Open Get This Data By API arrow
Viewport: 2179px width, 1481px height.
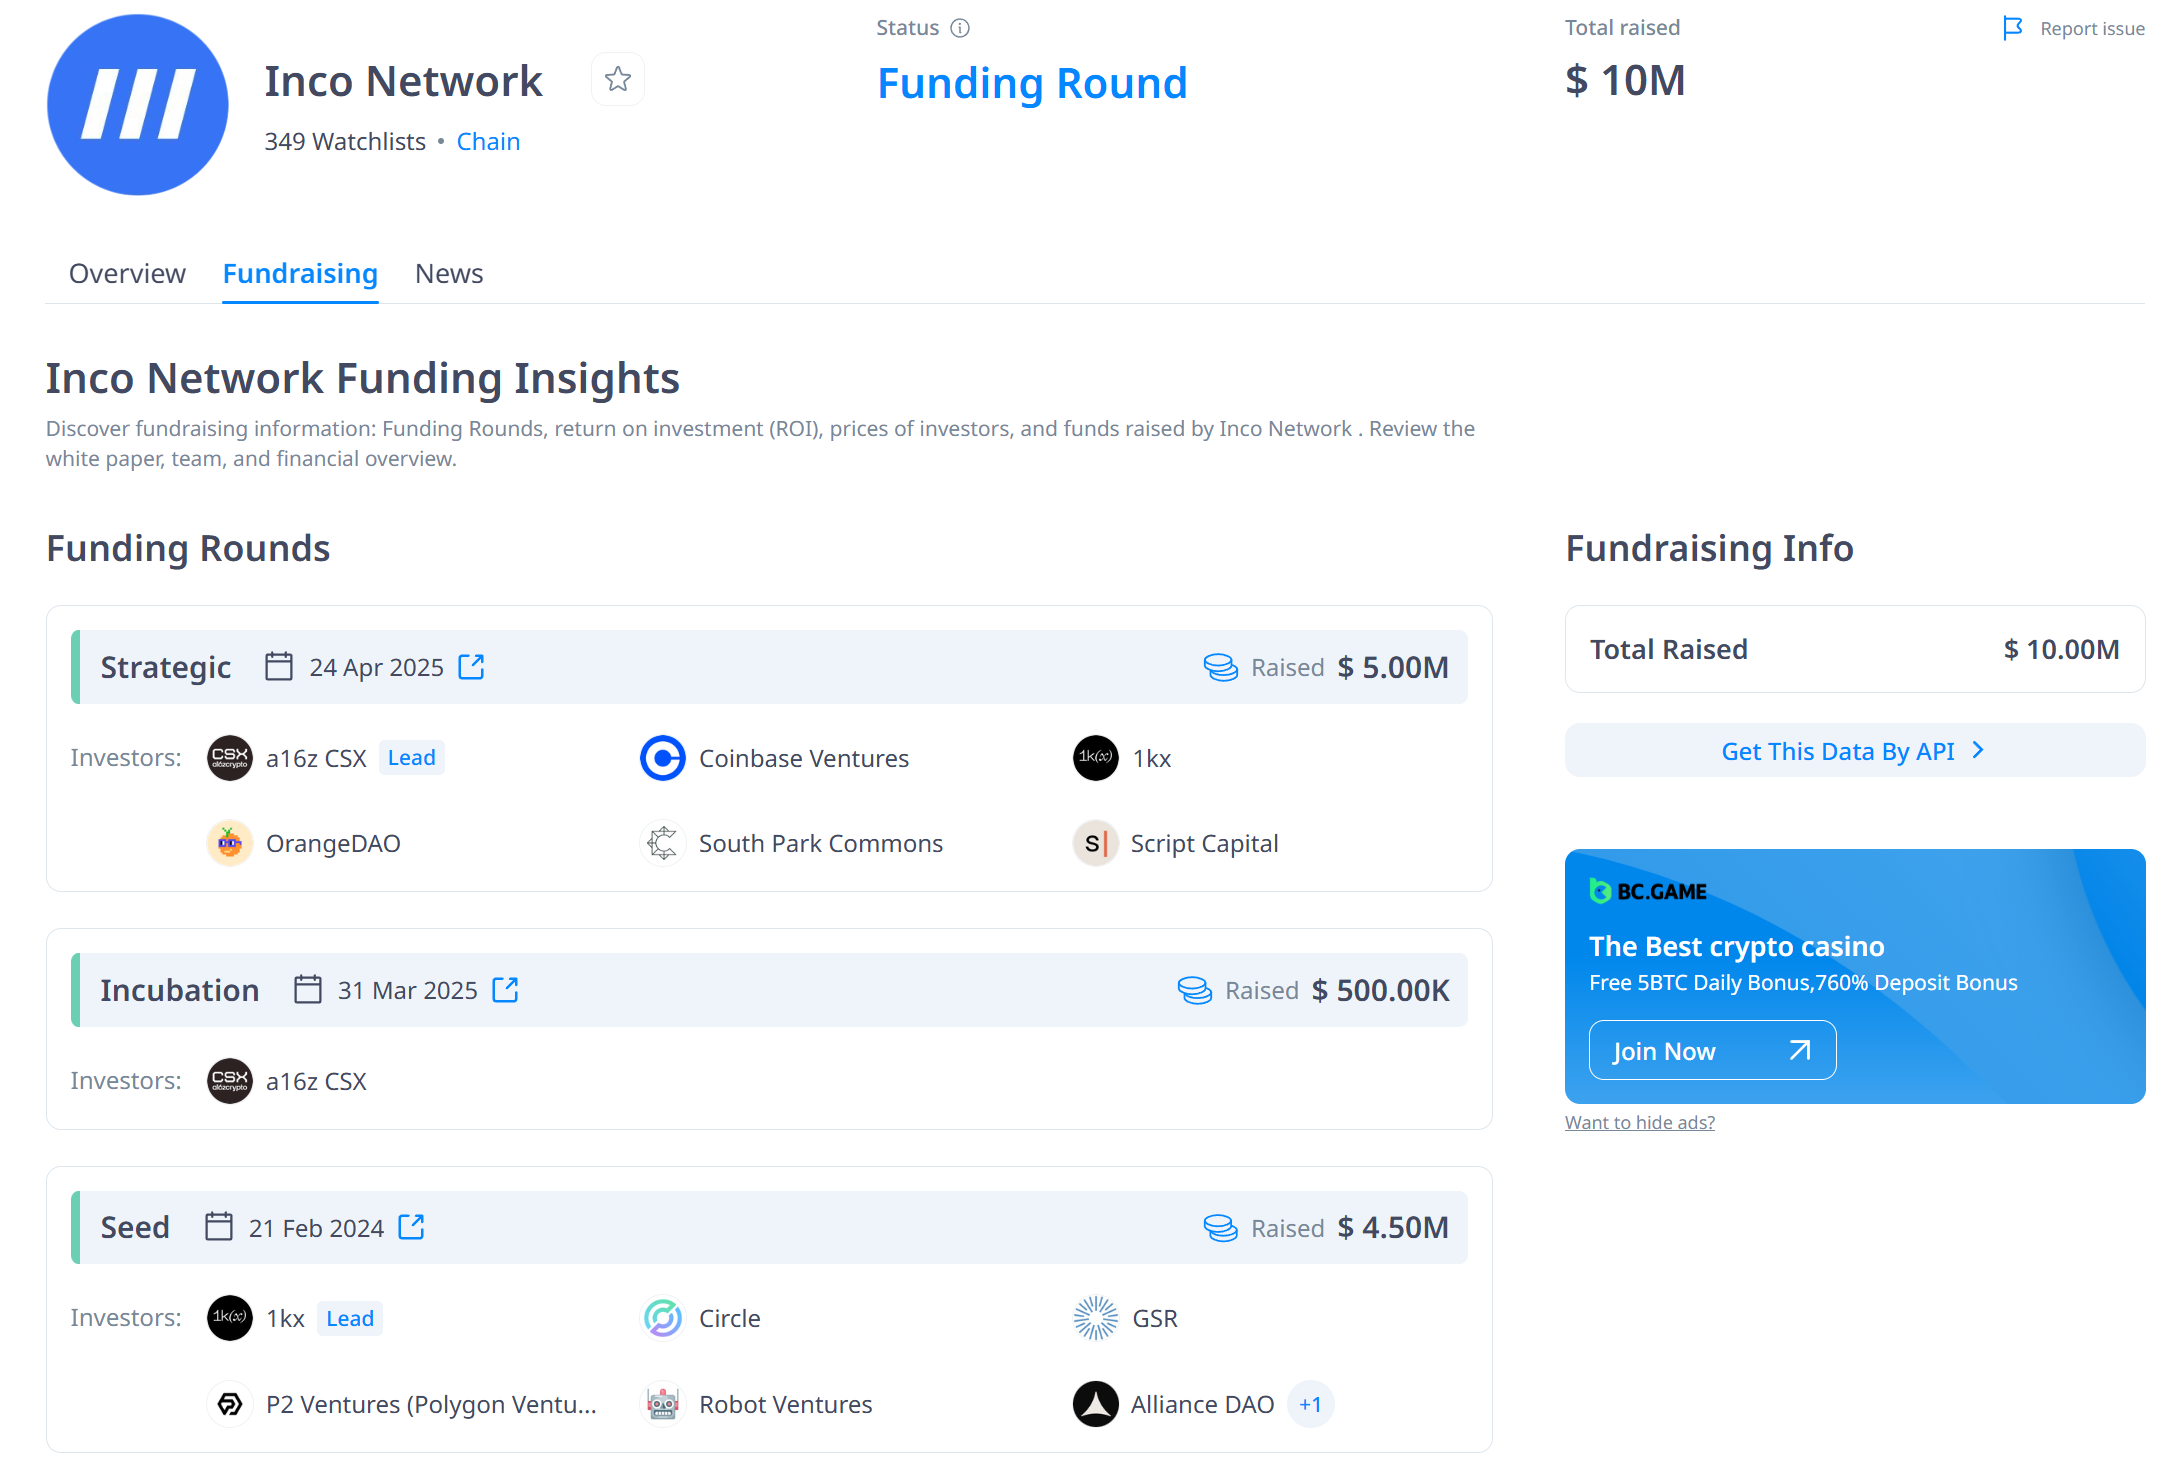[1977, 750]
